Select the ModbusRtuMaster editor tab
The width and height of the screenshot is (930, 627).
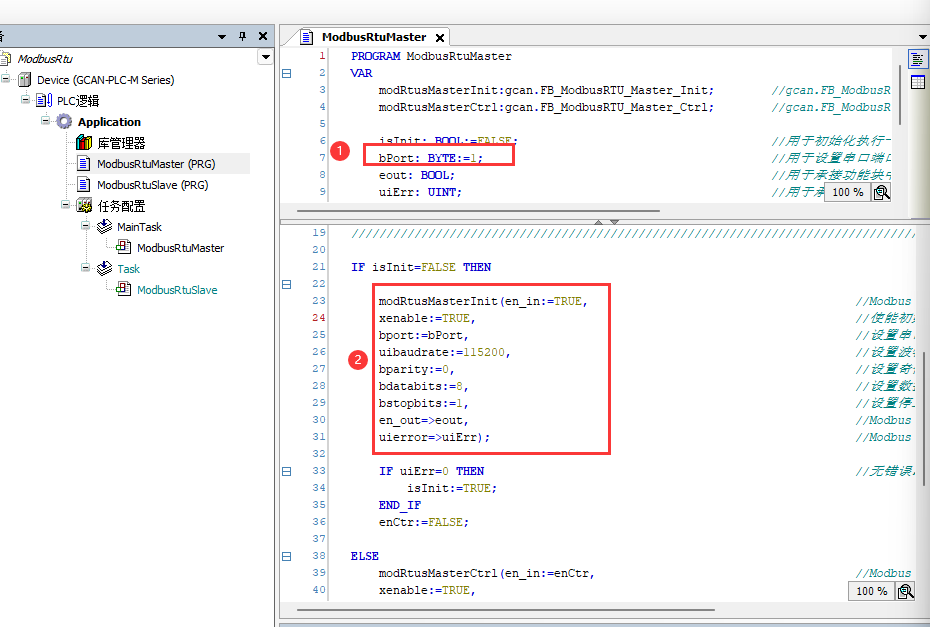tap(373, 37)
